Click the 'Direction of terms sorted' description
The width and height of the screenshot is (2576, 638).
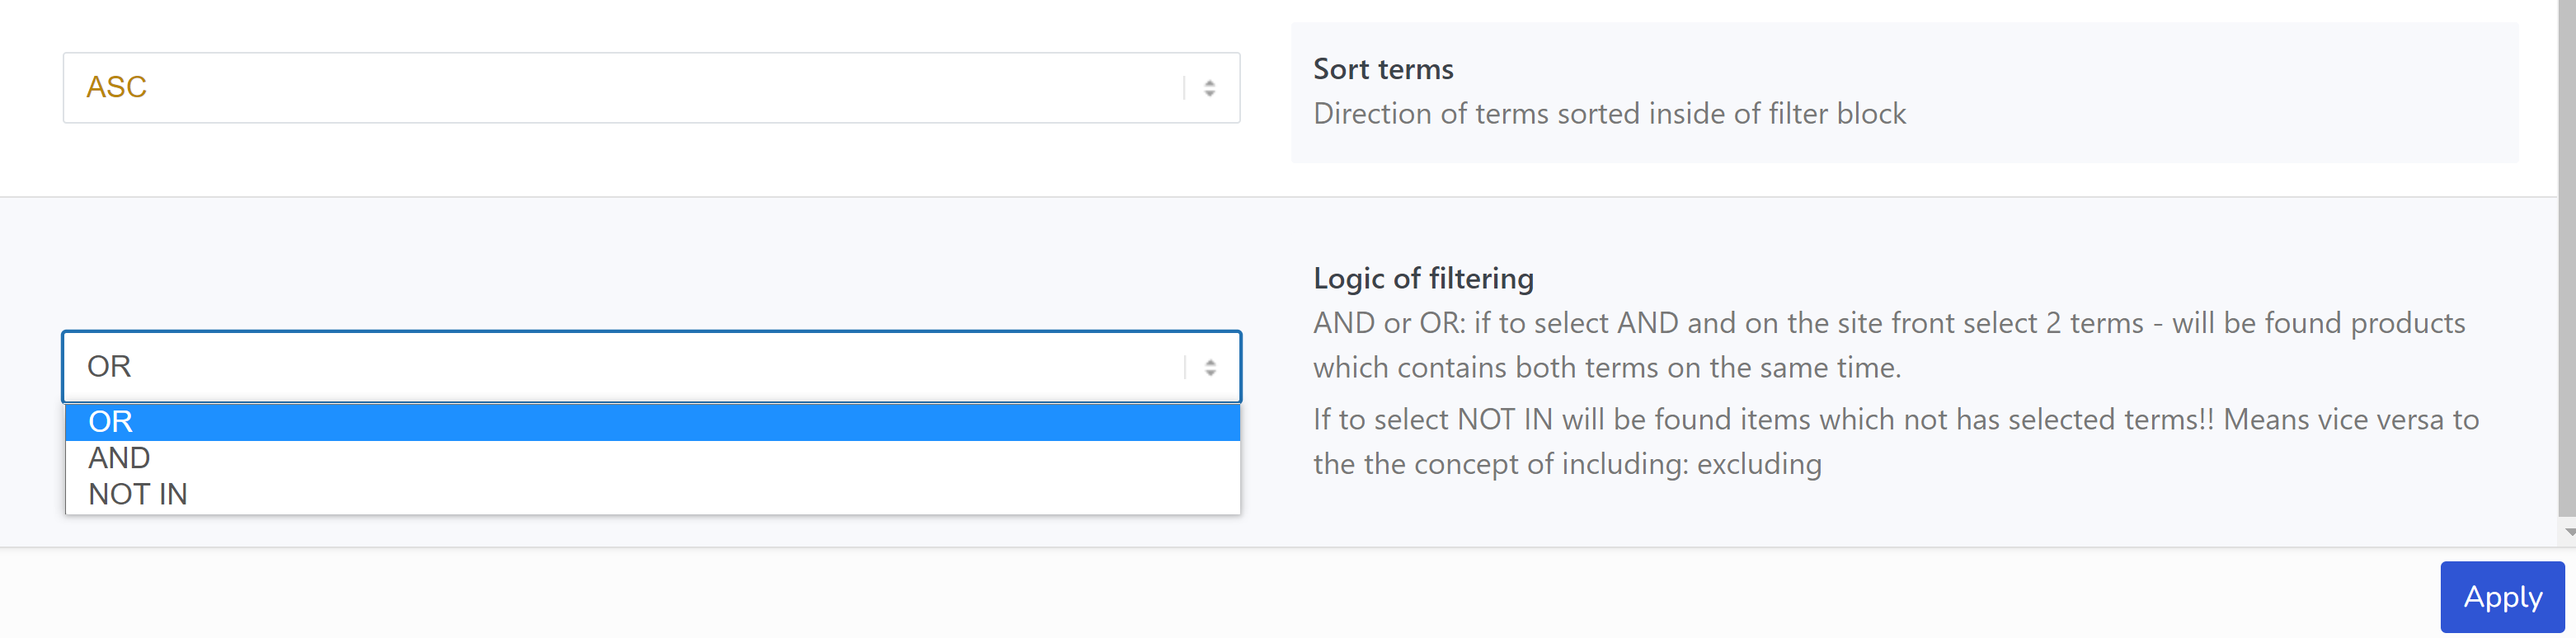(x=1609, y=114)
